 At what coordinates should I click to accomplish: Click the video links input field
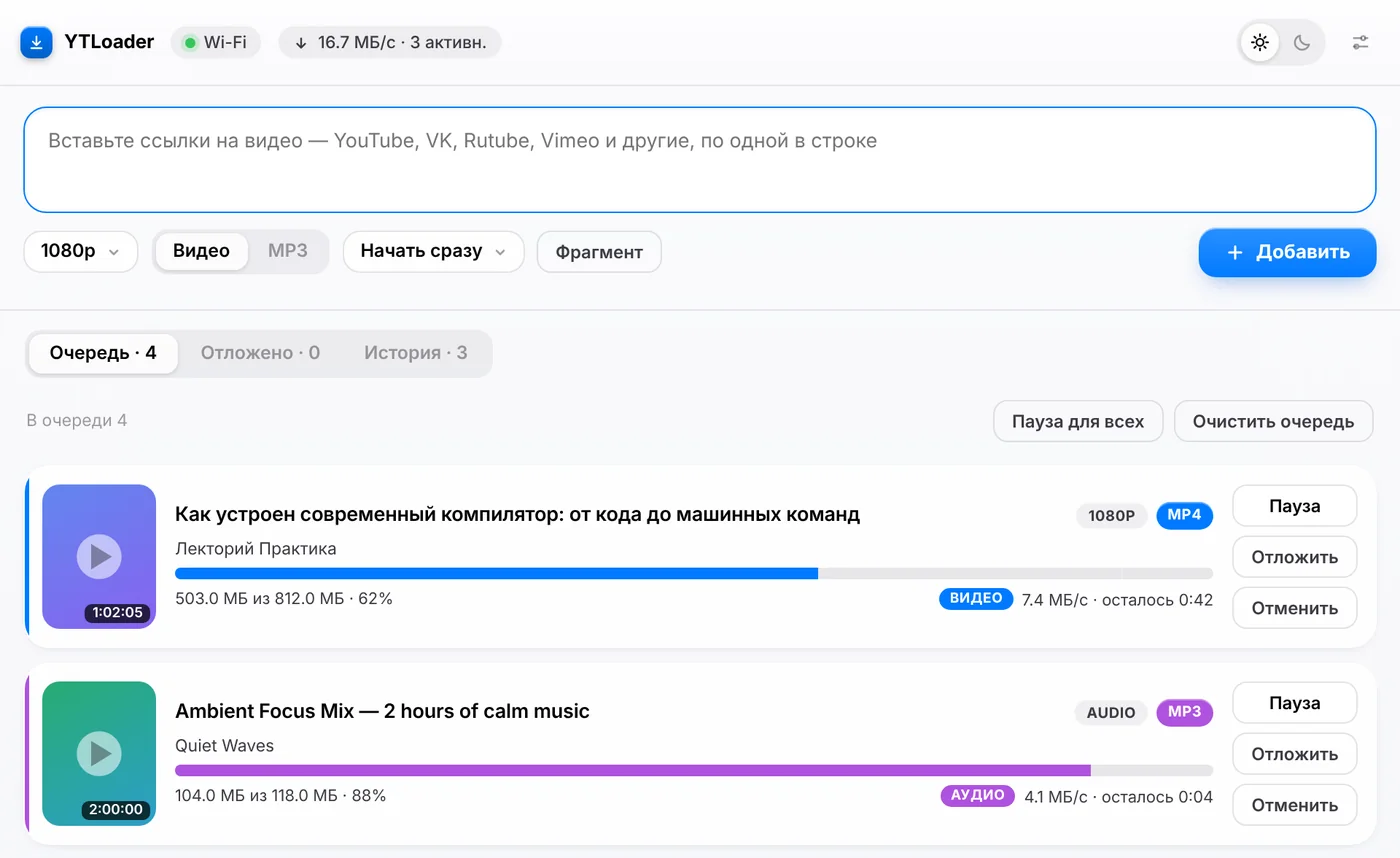point(700,160)
